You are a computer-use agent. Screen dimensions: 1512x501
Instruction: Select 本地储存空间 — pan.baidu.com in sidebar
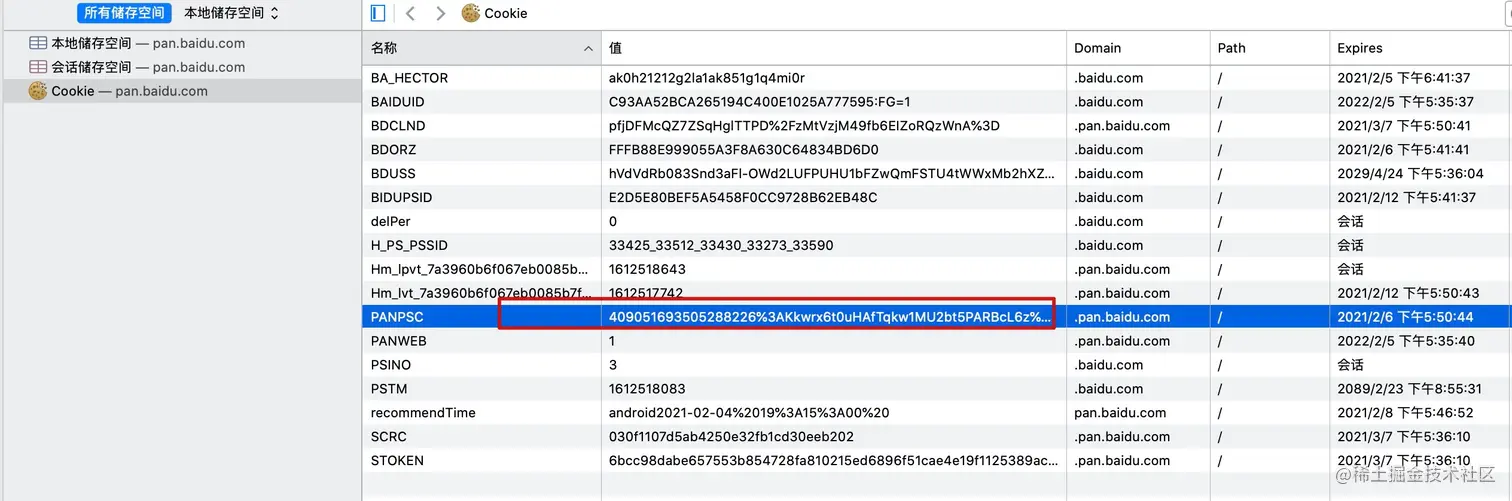tap(148, 43)
